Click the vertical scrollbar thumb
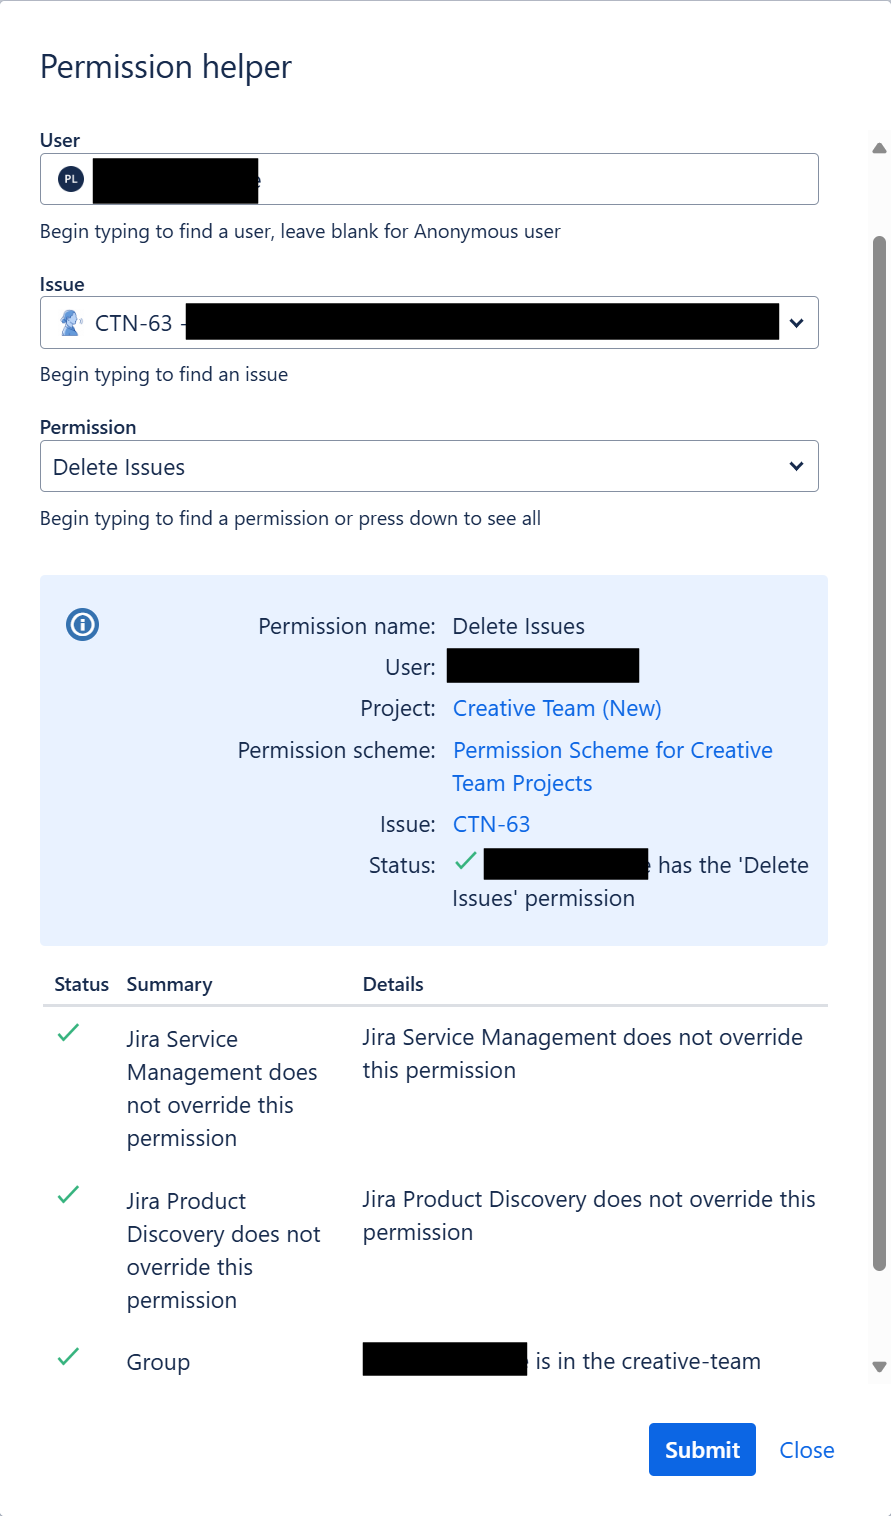 pos(879,753)
